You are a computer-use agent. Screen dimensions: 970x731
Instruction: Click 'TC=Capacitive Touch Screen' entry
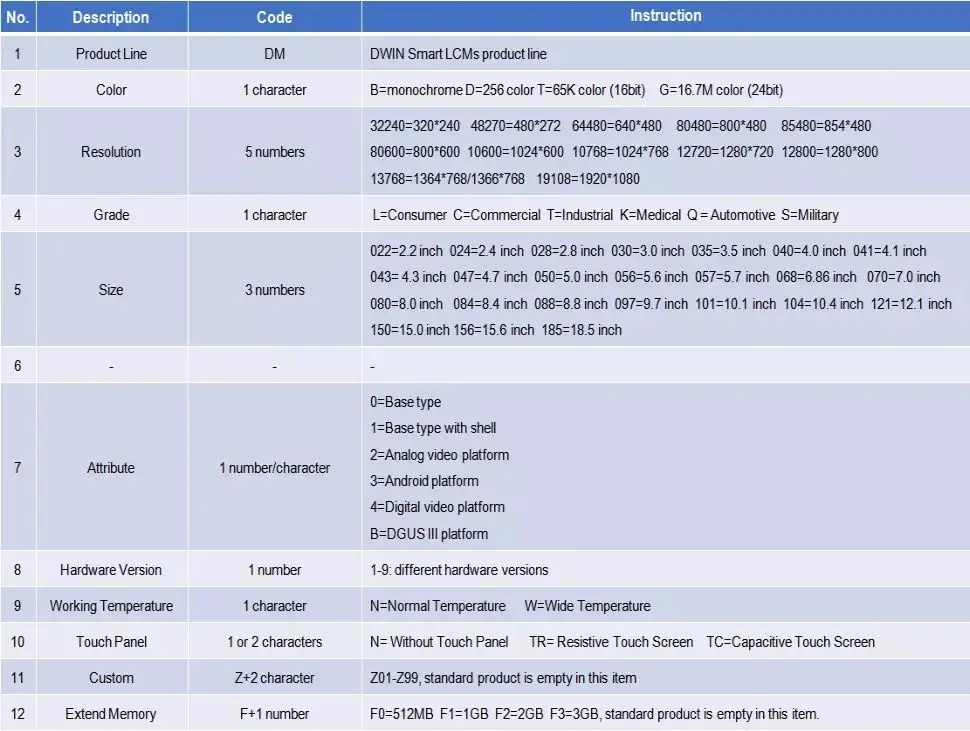[791, 641]
